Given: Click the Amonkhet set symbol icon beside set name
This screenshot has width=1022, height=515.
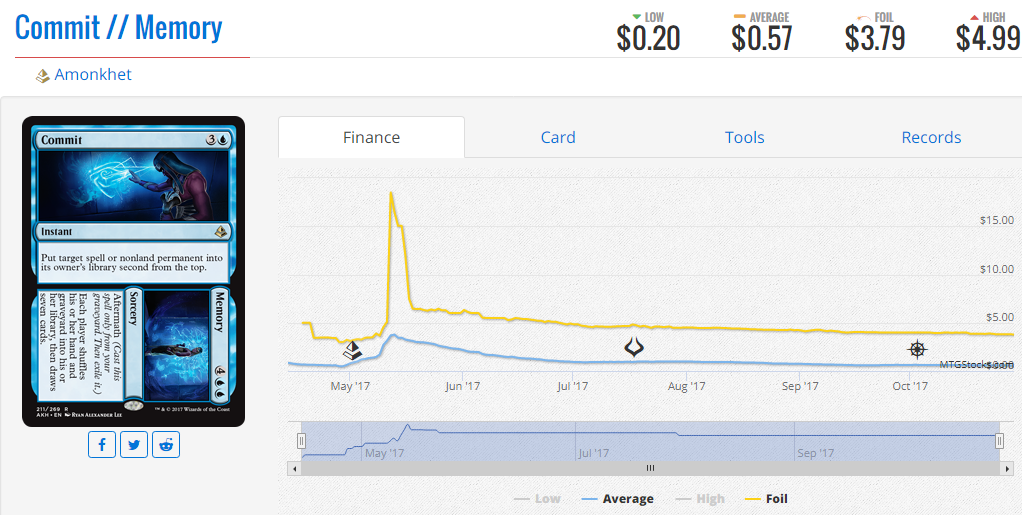Looking at the screenshot, I should (42, 76).
